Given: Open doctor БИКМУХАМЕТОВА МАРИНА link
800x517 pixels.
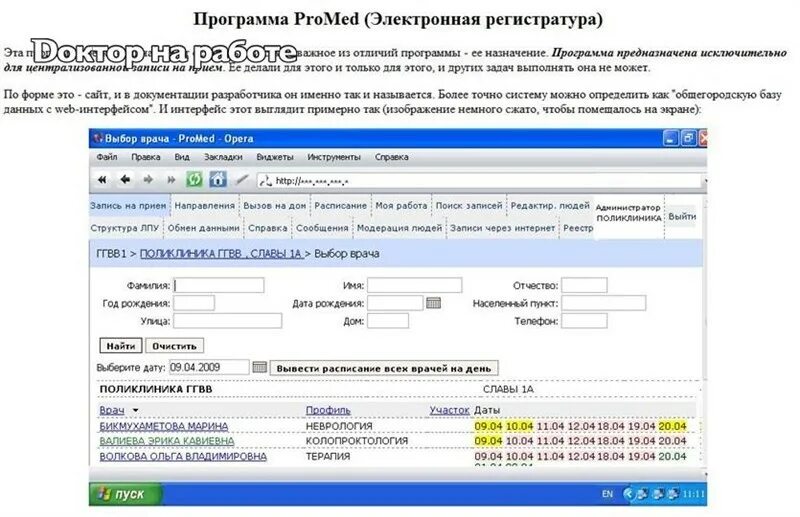Looking at the screenshot, I should (x=164, y=426).
